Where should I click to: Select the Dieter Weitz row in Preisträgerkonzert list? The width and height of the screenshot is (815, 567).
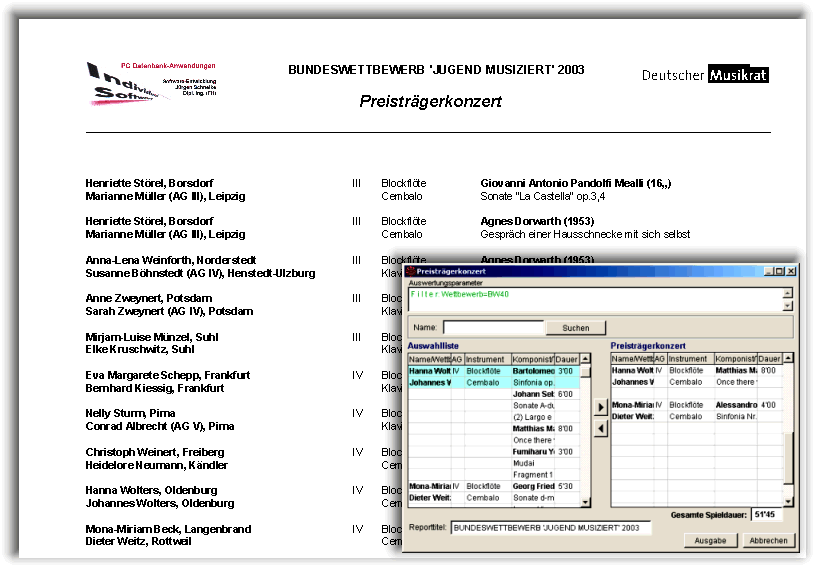pos(631,416)
